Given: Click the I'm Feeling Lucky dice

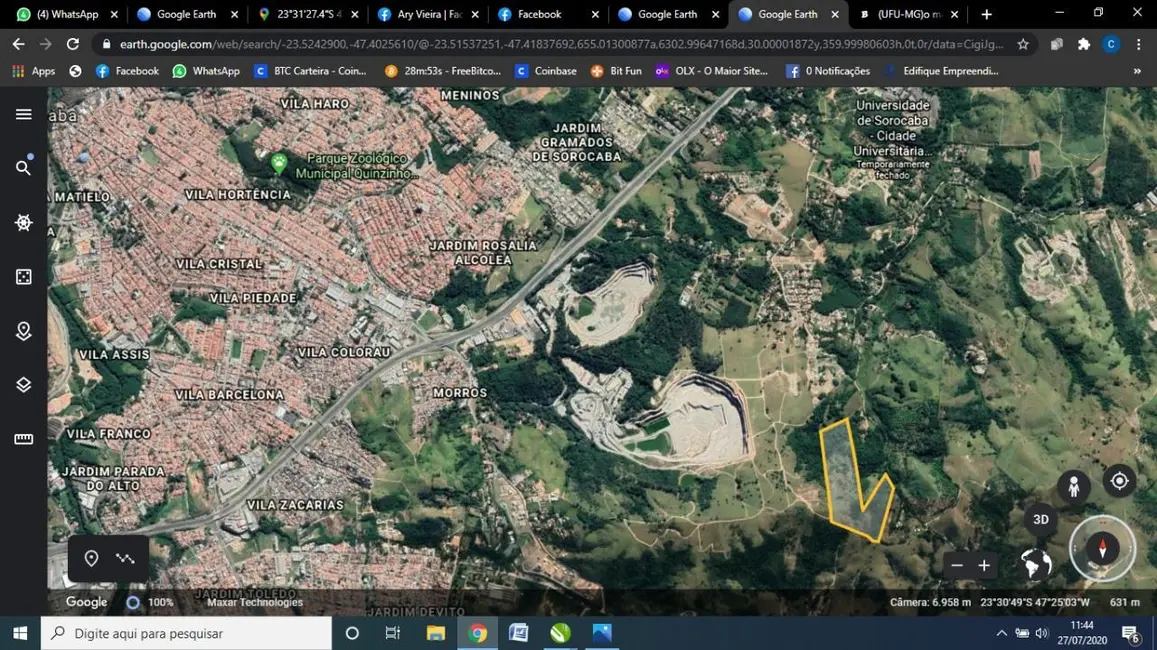Looking at the screenshot, I should (24, 277).
